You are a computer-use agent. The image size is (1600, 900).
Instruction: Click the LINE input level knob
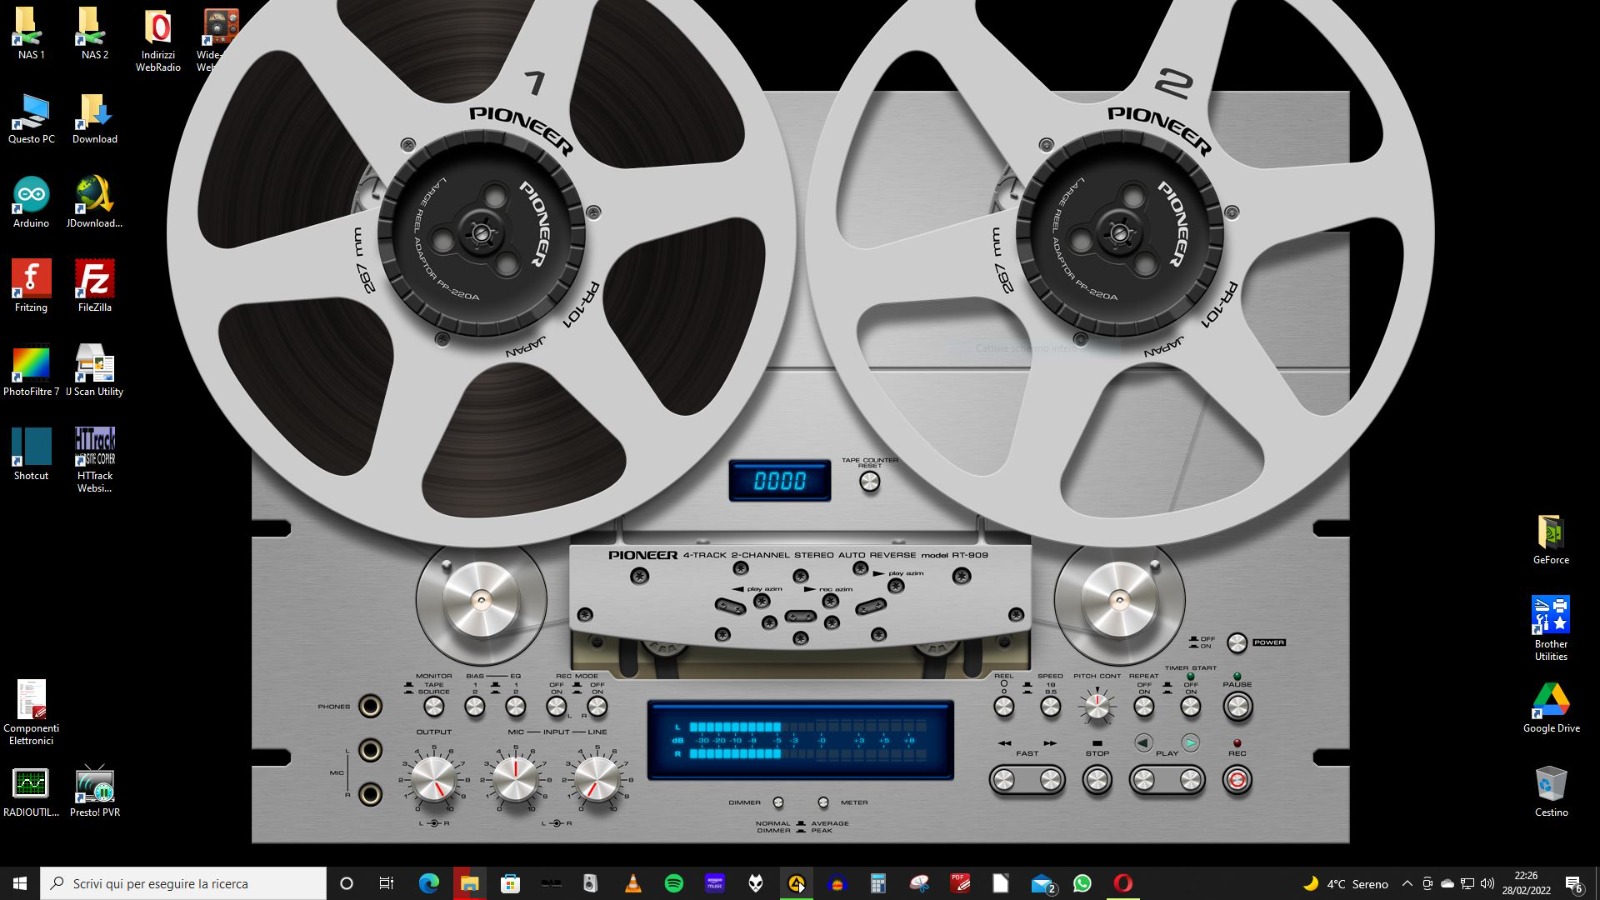click(597, 779)
